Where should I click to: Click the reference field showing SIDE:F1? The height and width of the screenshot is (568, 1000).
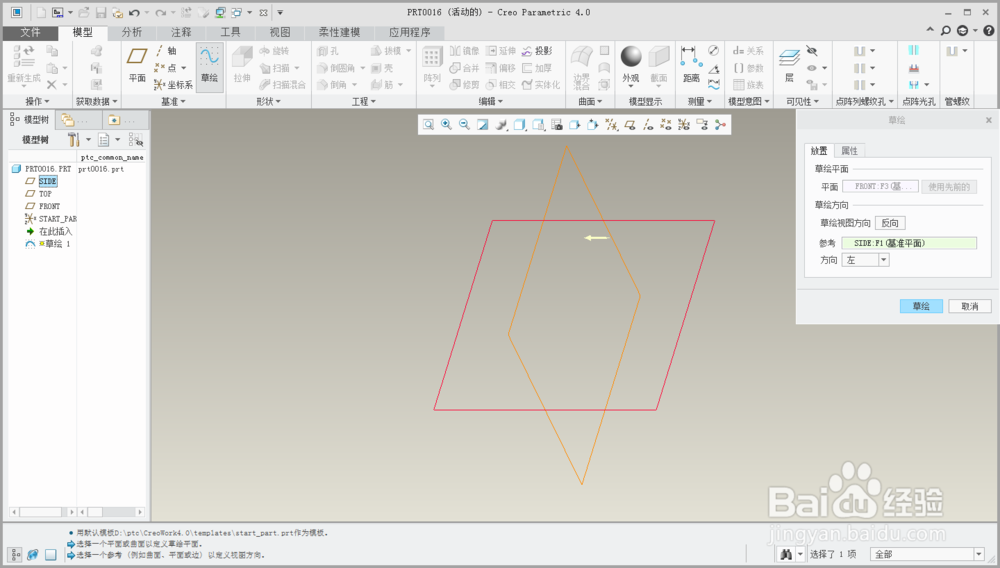point(909,243)
